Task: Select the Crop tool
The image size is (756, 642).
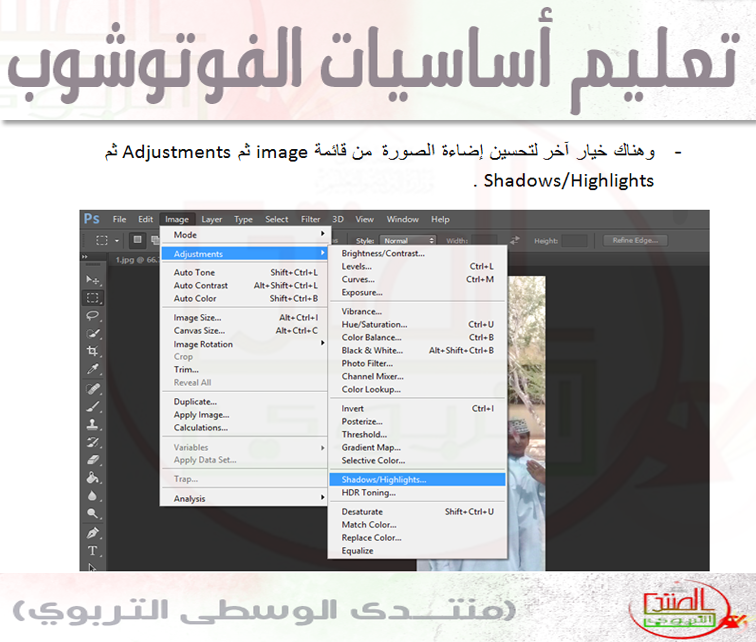Action: coord(93,351)
